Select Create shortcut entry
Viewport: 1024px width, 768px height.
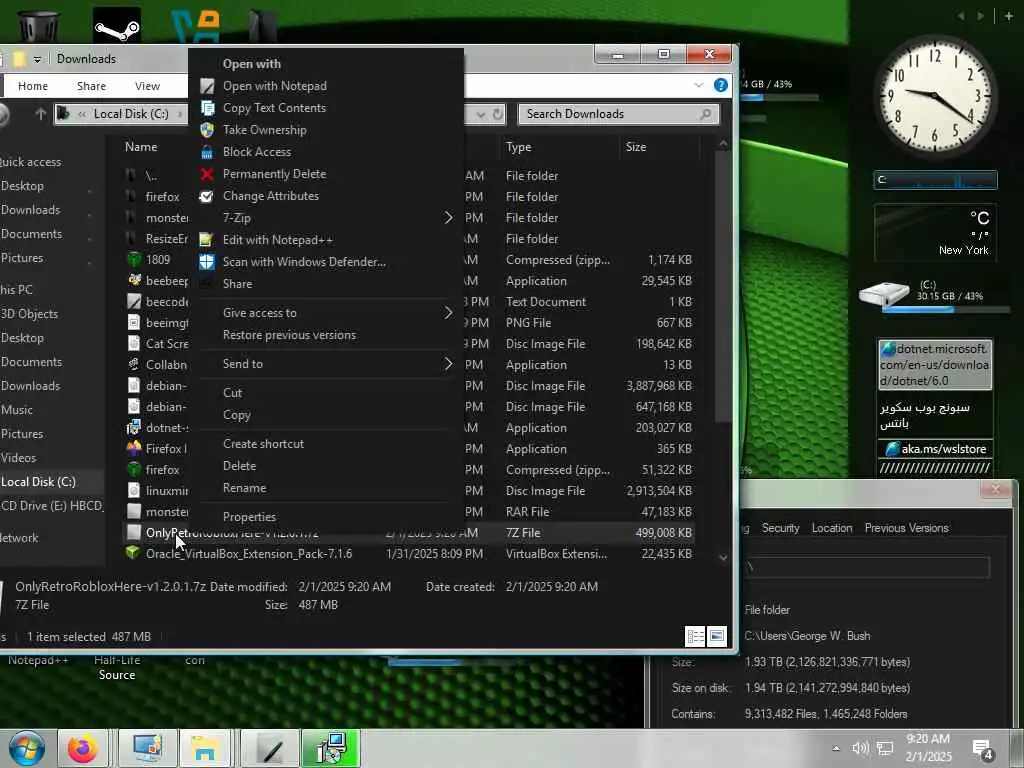263,443
